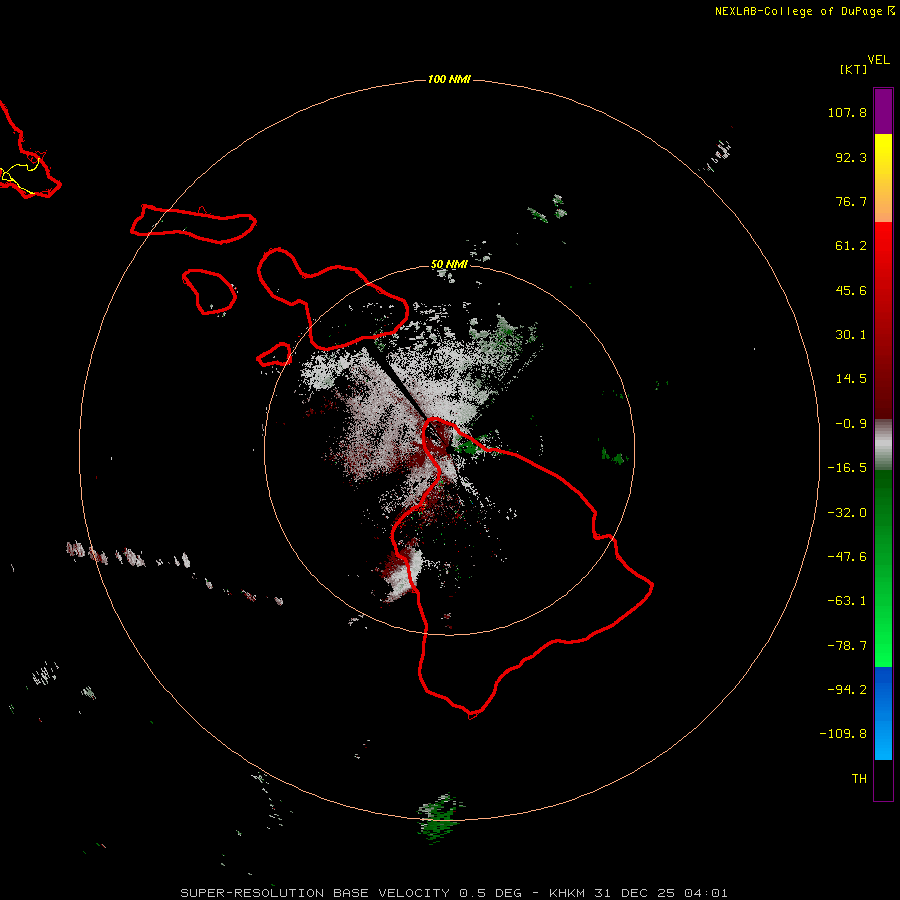Click the -63.1 velocity scale value
The image size is (900, 900).
coord(847,601)
